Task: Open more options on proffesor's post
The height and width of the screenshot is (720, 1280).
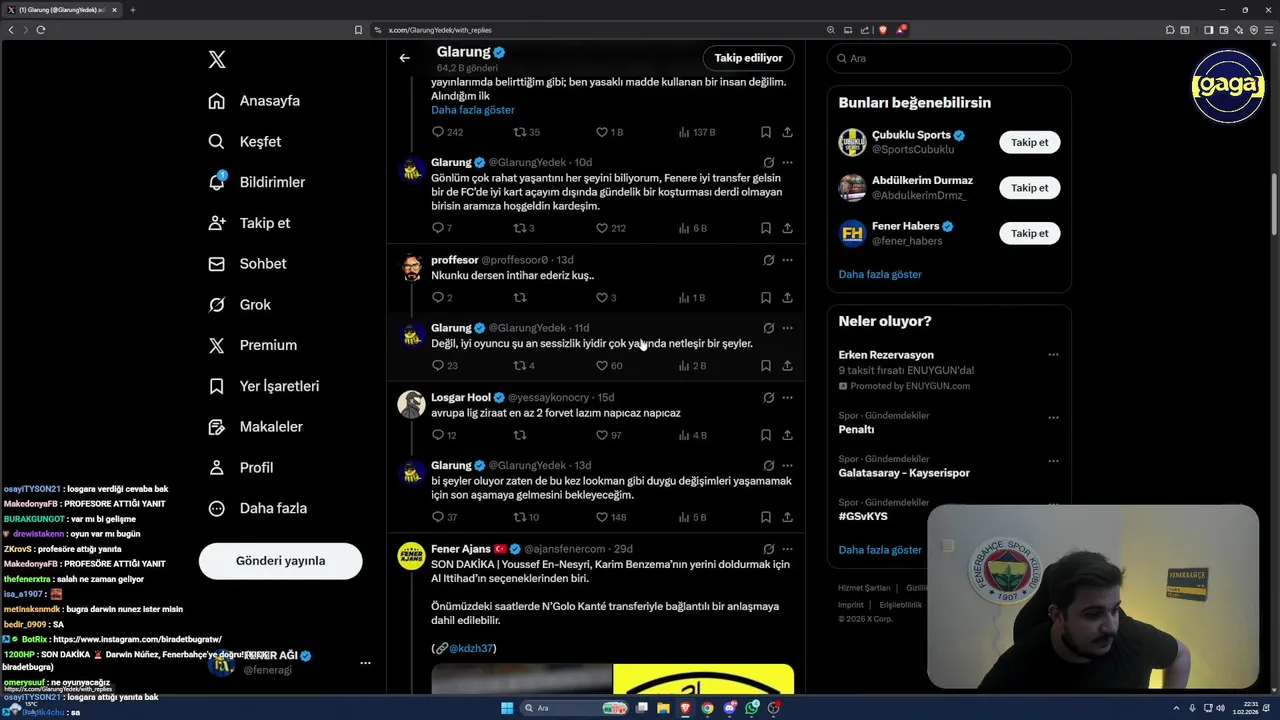Action: tap(788, 260)
